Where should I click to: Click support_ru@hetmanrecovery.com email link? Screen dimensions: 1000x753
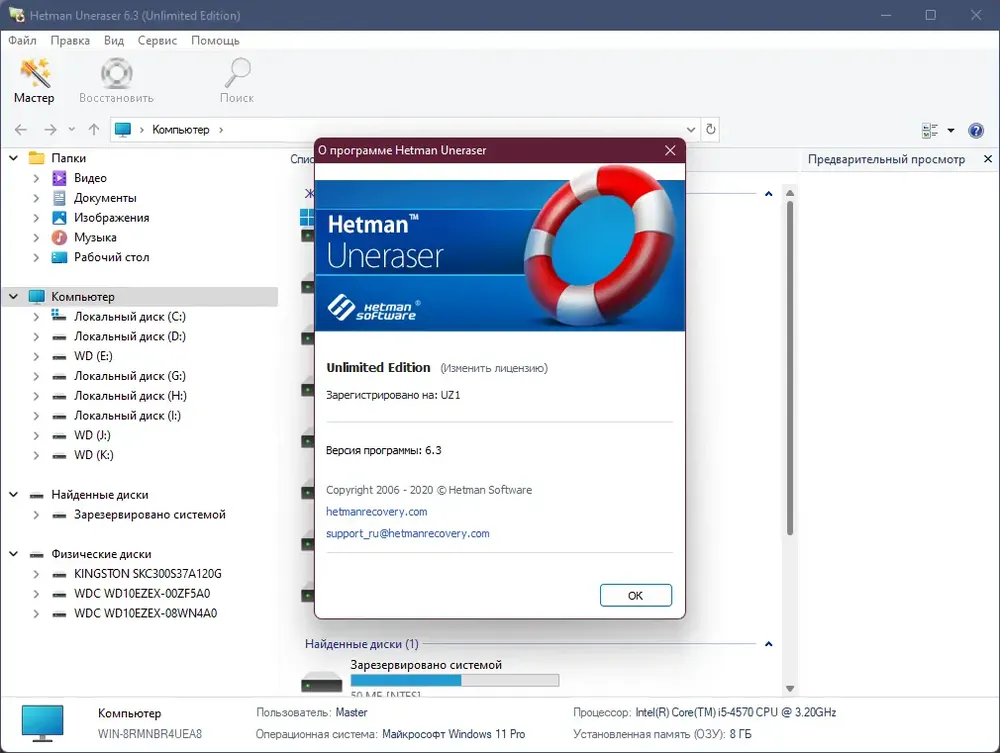408,533
